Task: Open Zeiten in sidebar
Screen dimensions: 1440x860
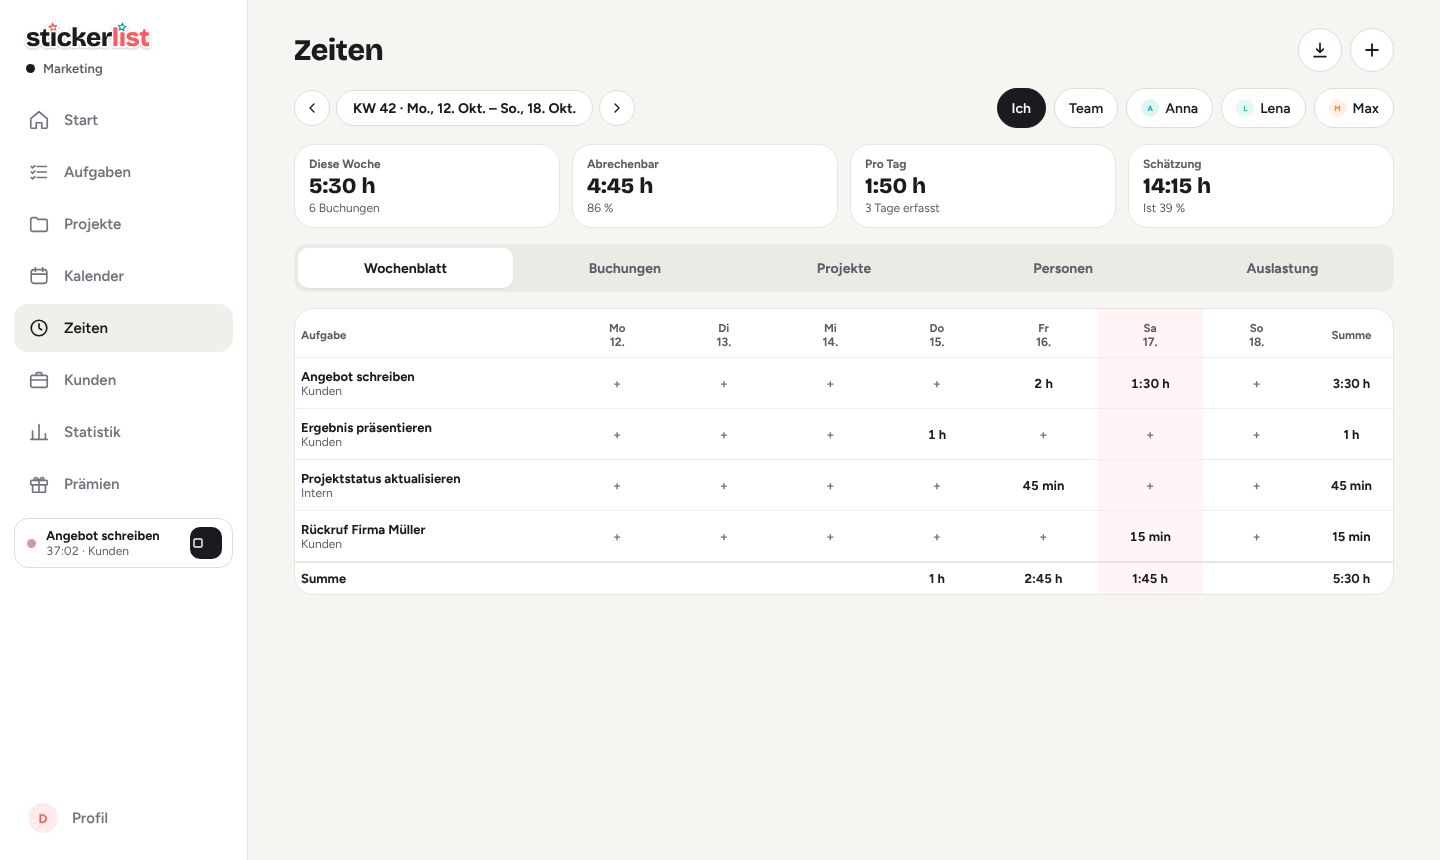Action: coord(123,328)
